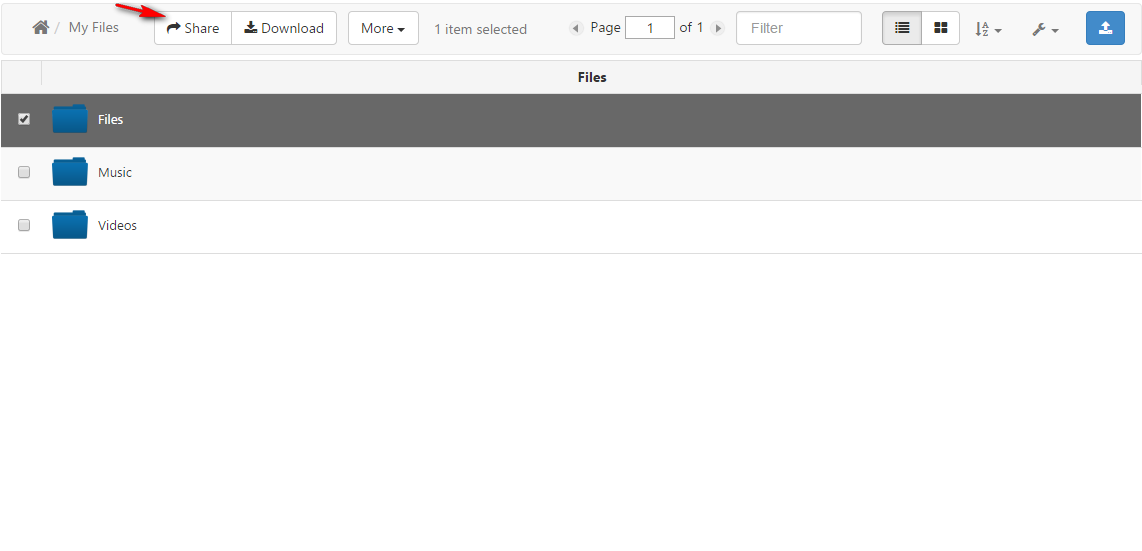Go to the next page arrow
Screen dimensions: 1142x551
coord(718,28)
